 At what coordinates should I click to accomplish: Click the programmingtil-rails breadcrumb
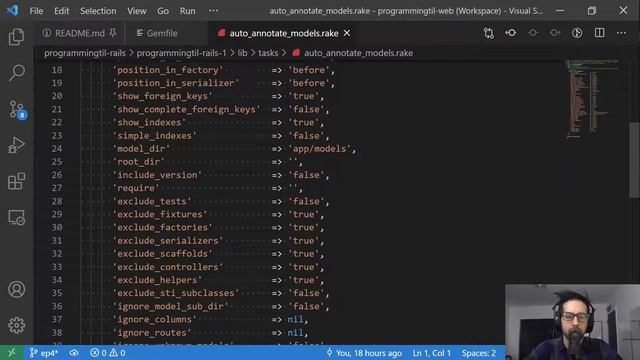[85, 53]
